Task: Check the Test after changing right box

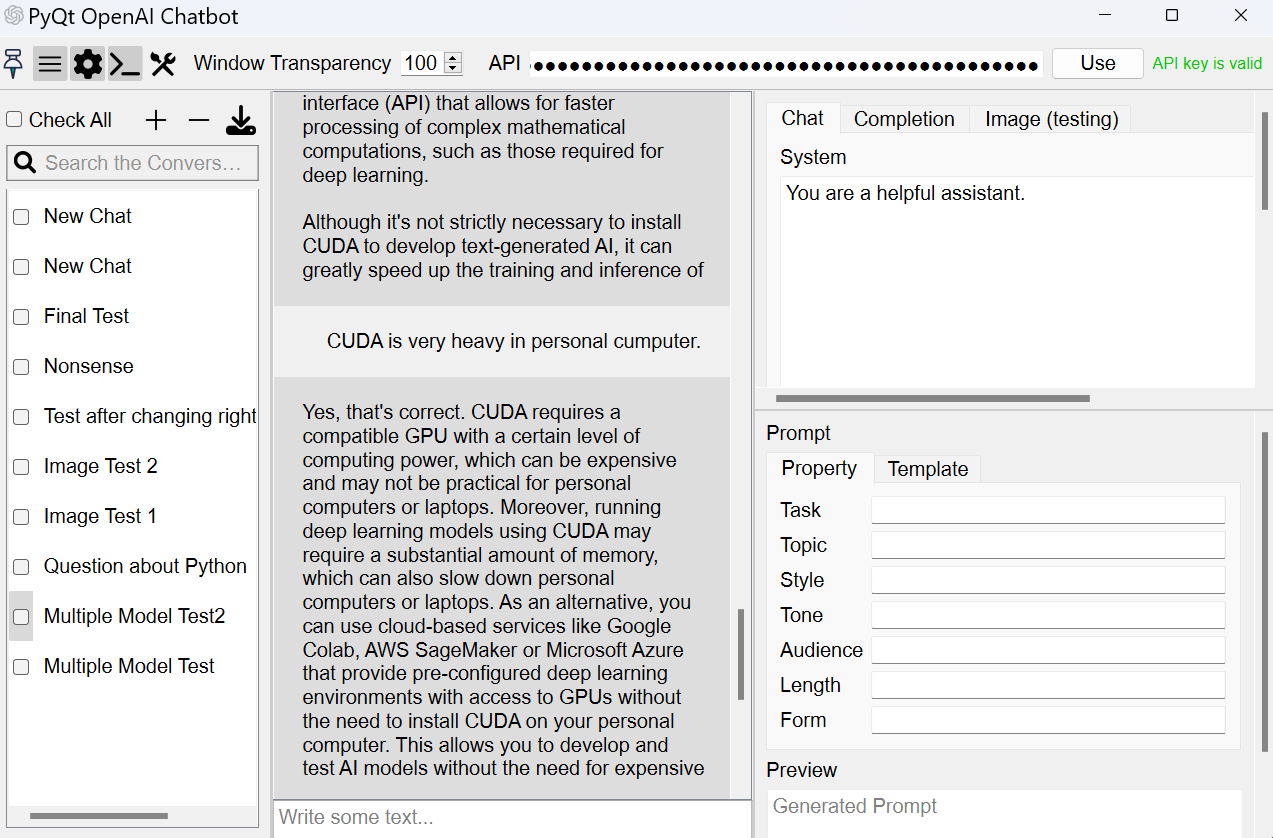Action: click(21, 417)
